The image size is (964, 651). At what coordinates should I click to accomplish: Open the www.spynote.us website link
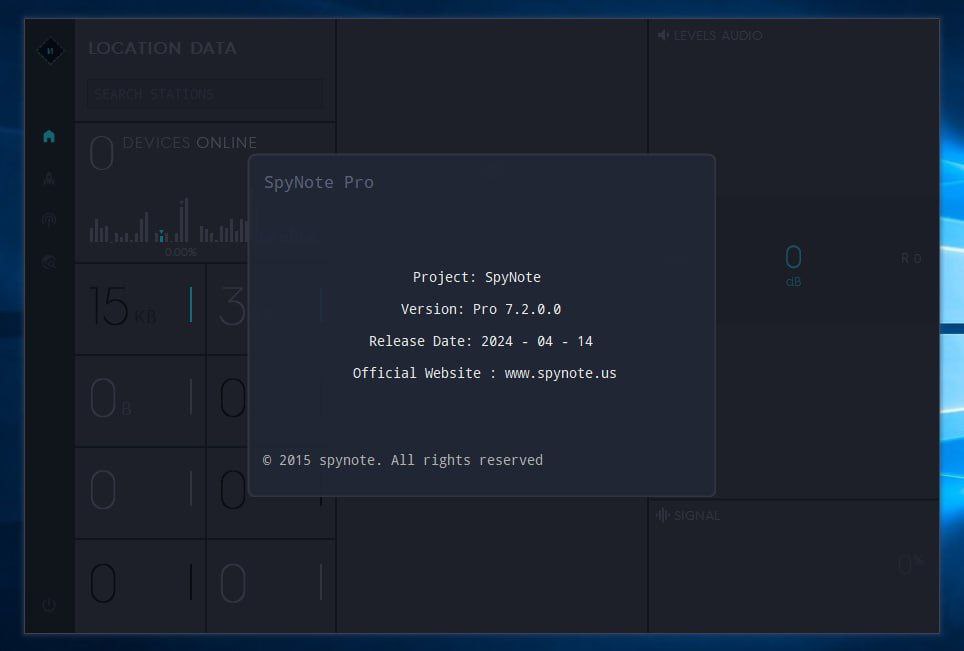[x=560, y=373]
